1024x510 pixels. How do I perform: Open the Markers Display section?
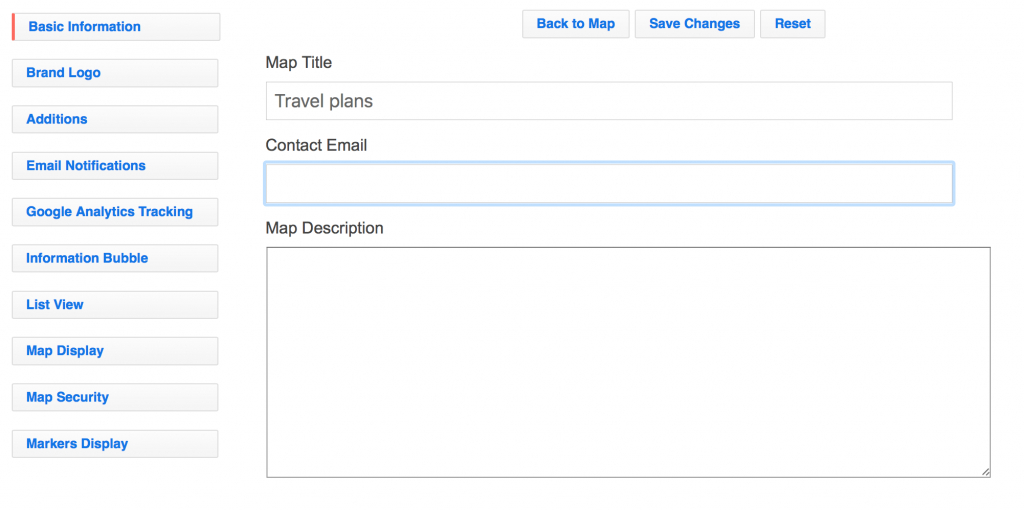(115, 444)
